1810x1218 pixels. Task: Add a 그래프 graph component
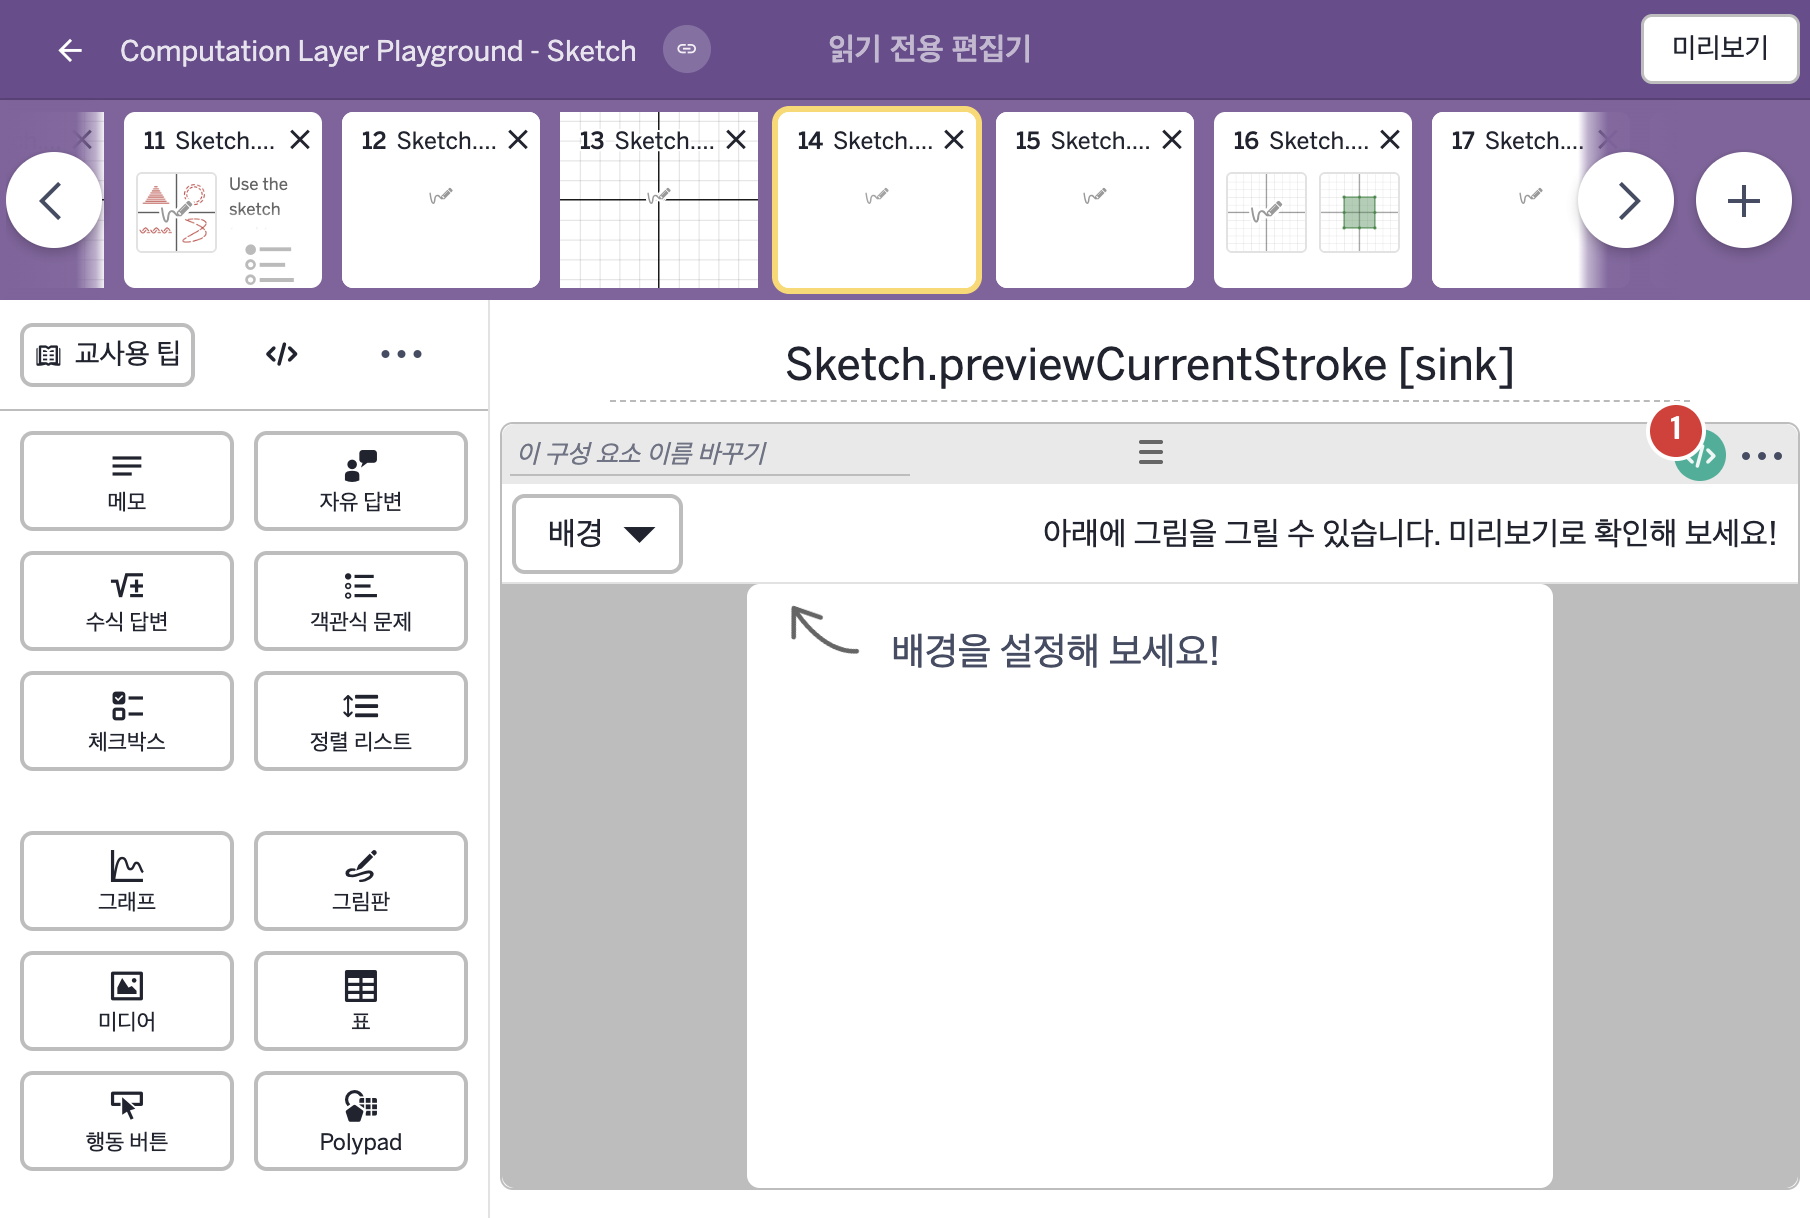pos(127,881)
